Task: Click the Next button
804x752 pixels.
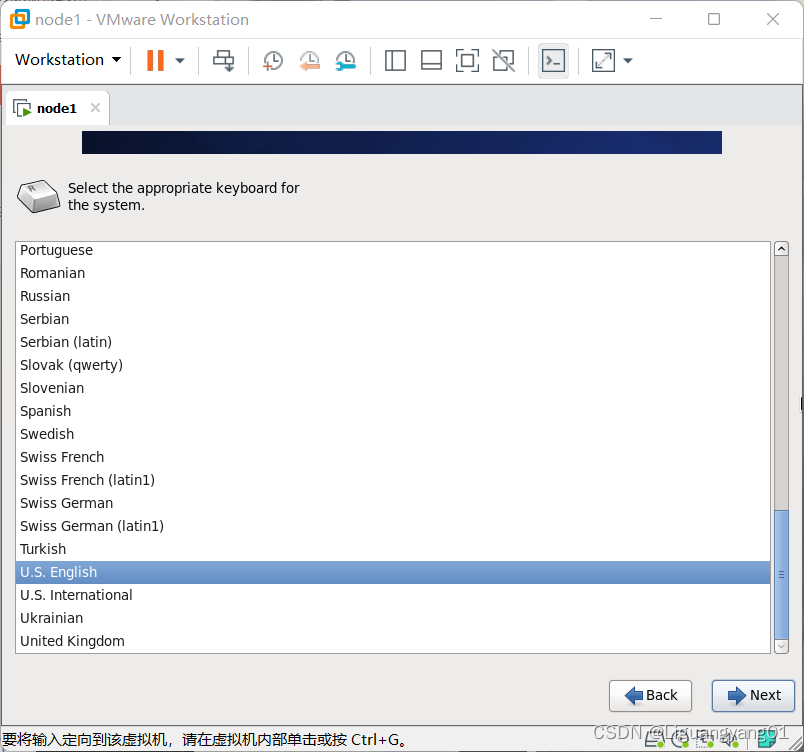Action: [x=753, y=696]
